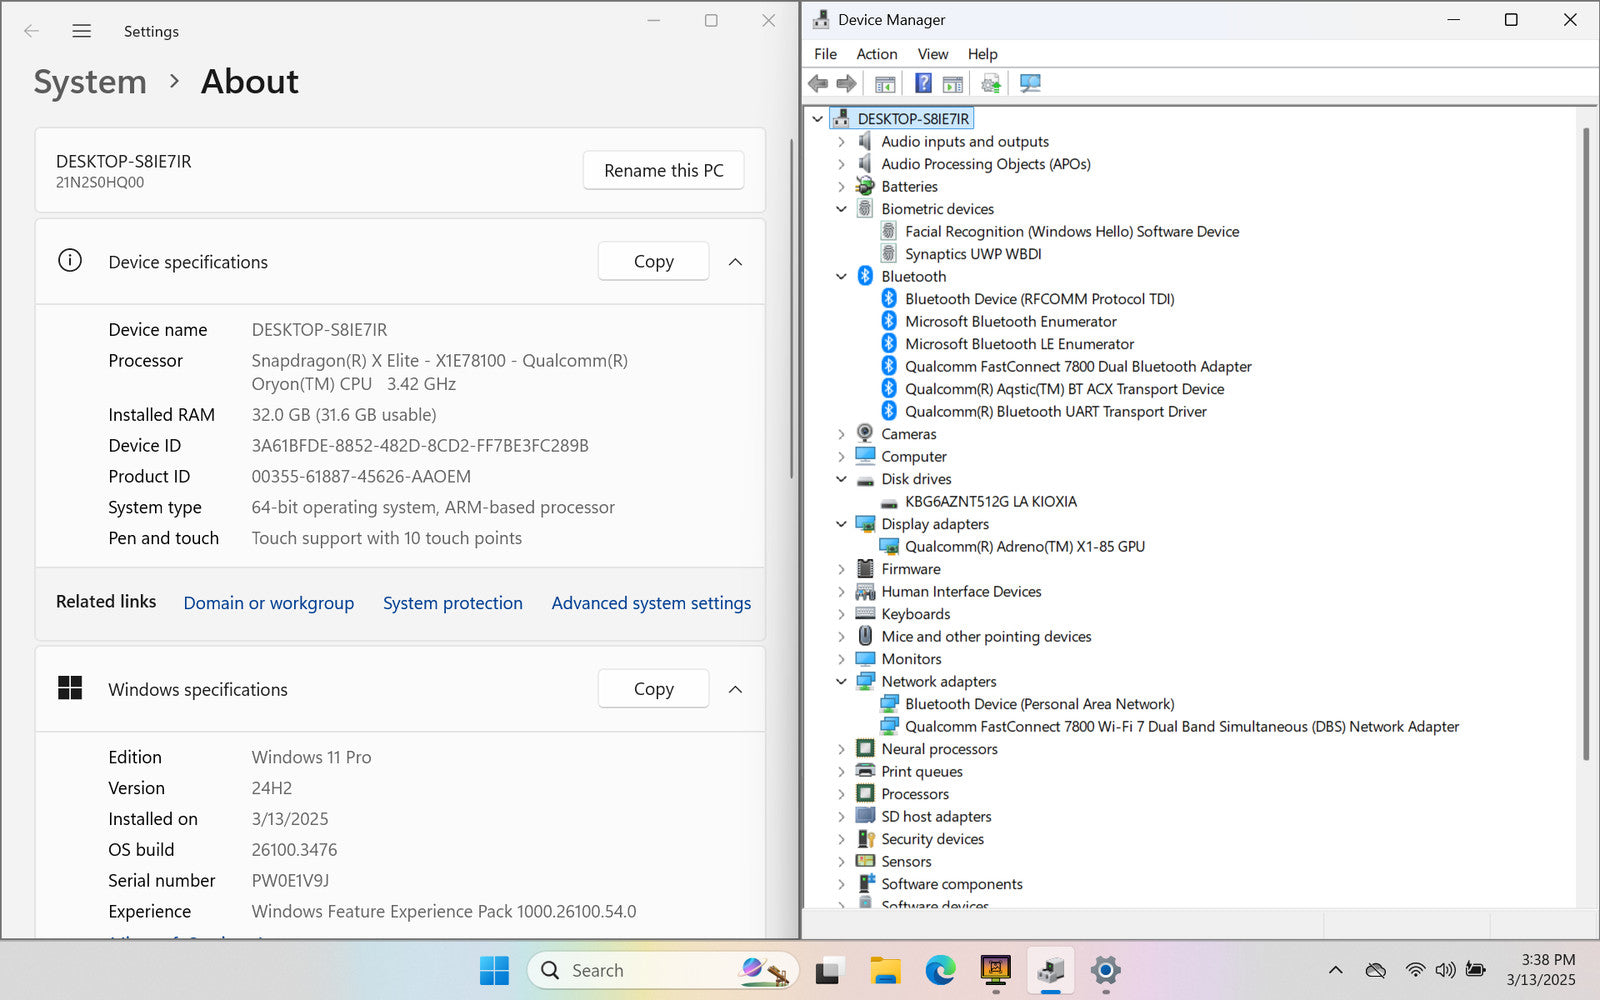
Task: Click Mice and other pointing devices icon
Action: coord(865,636)
